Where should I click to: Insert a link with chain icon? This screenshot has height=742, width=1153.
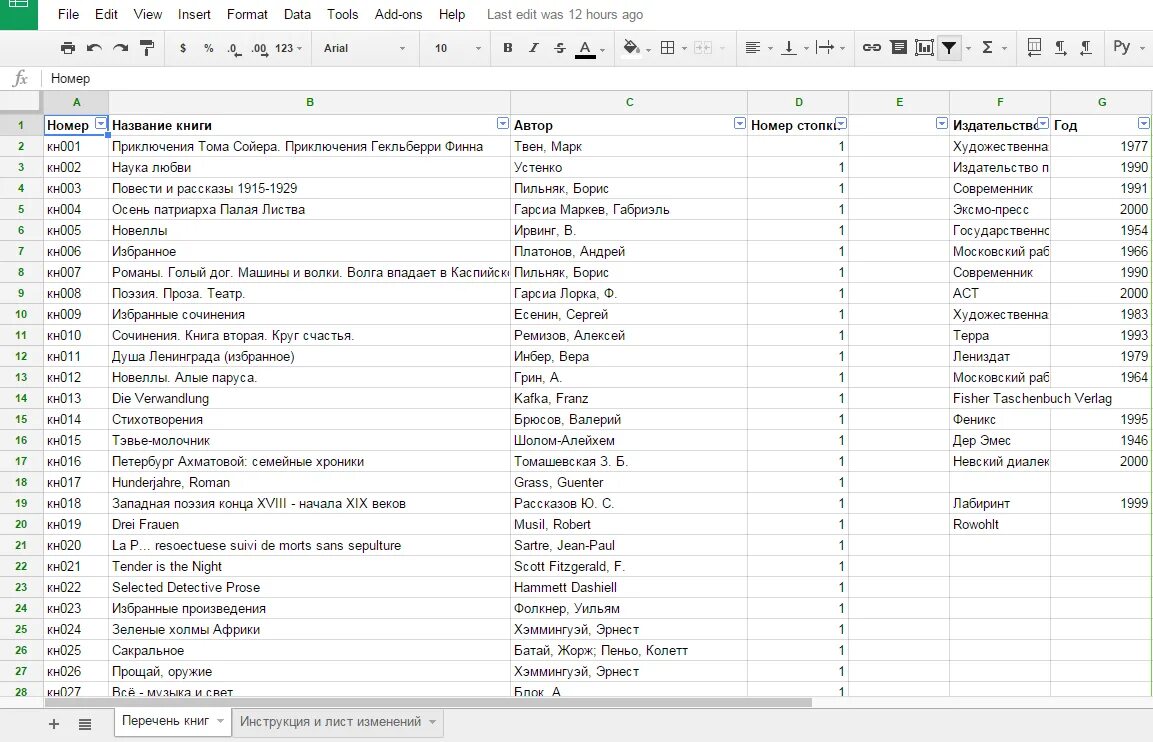[871, 48]
